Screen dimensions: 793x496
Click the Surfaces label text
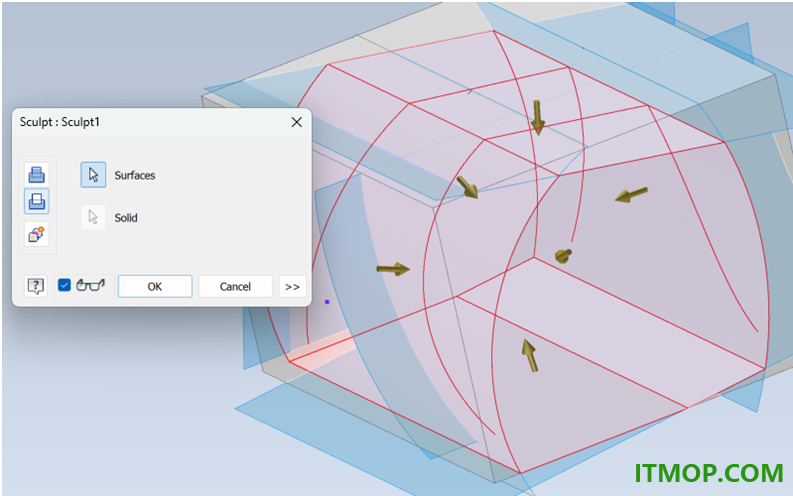click(135, 175)
